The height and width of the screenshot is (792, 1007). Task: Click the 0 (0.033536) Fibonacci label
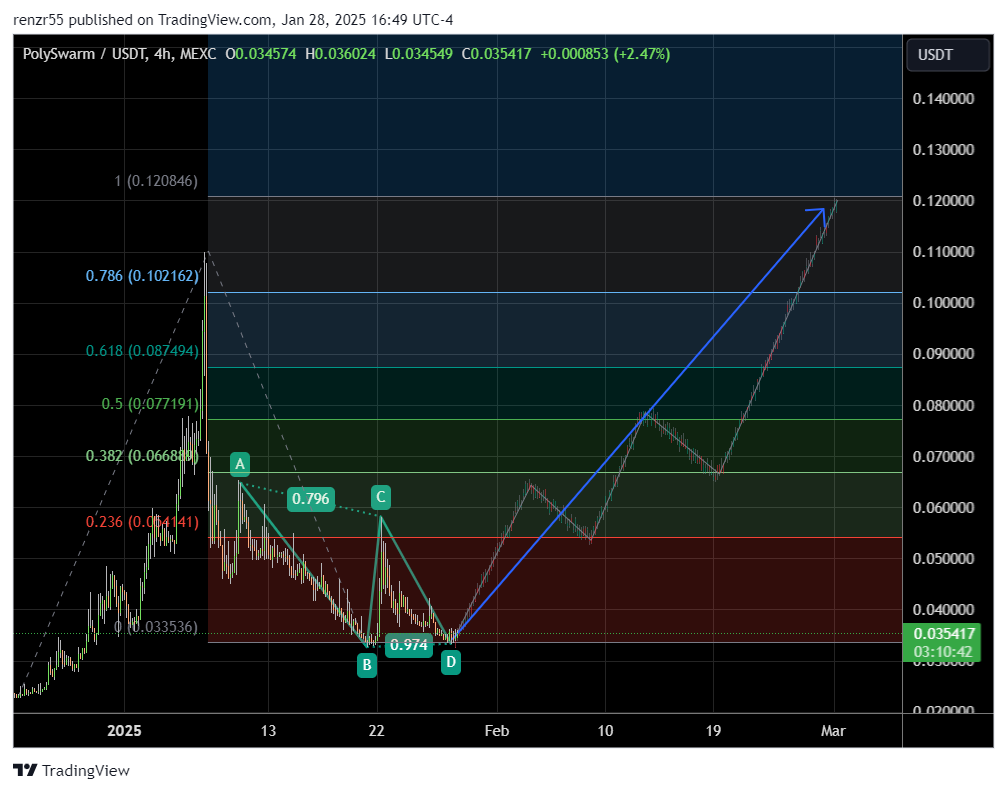tap(155, 627)
